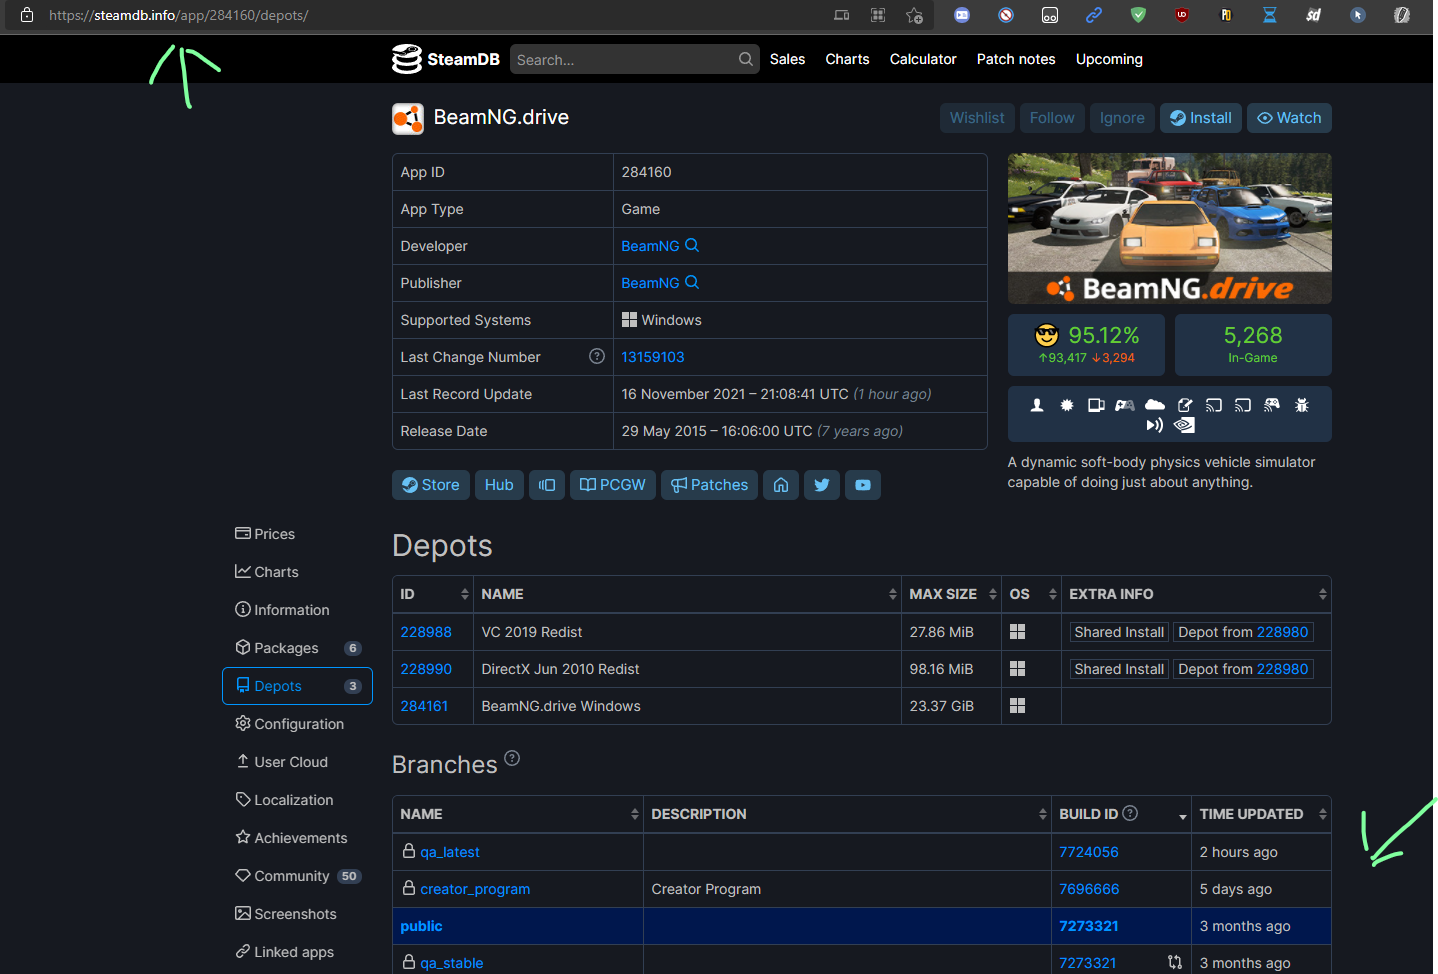1438x974 pixels.
Task: Open depot 284161 link
Action: 424,706
